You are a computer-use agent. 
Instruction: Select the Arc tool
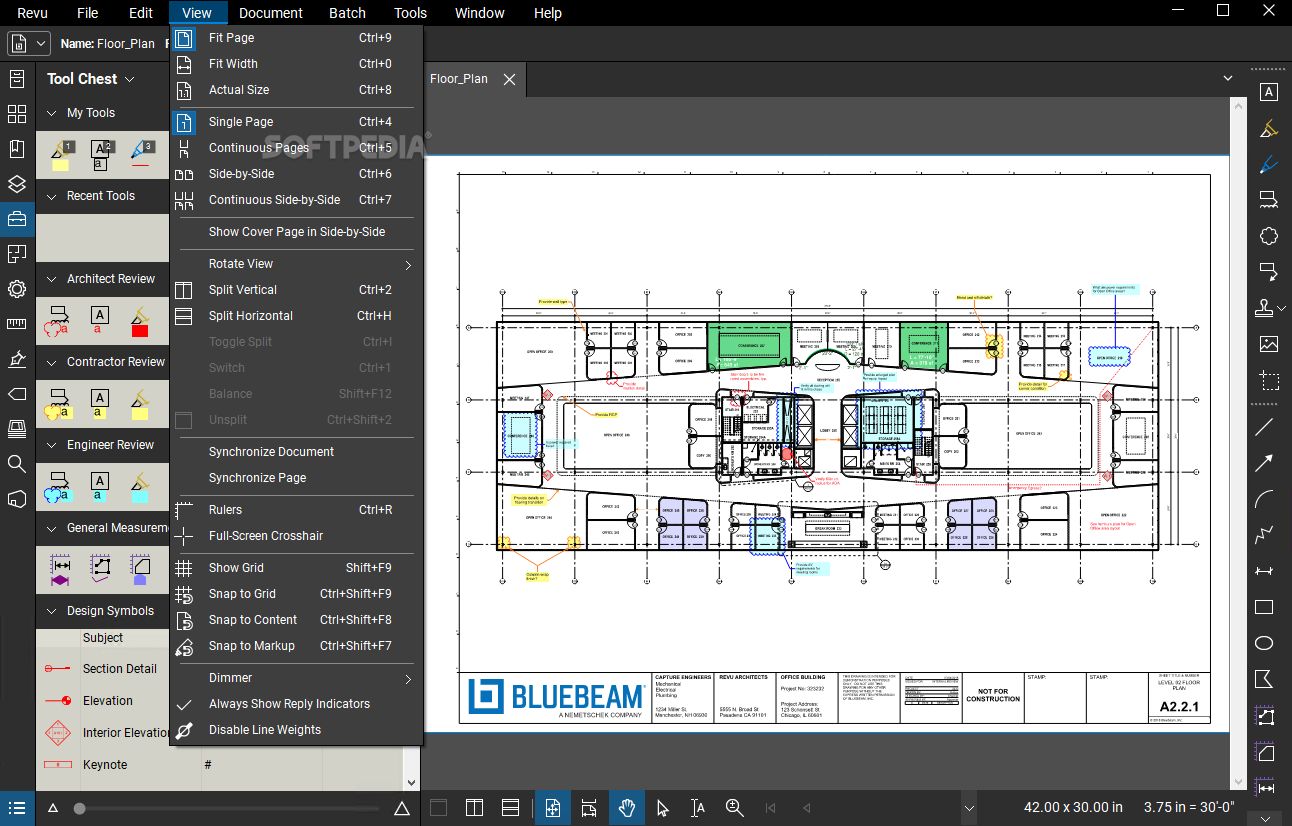click(x=1264, y=499)
